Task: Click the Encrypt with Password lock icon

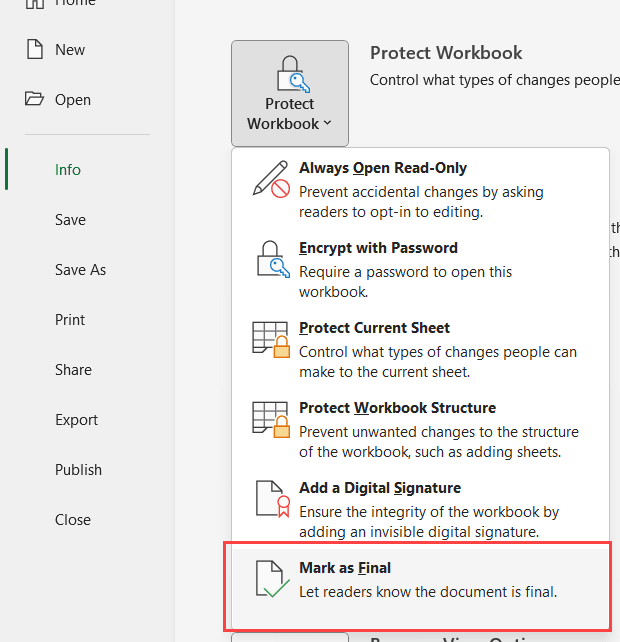Action: (270, 258)
